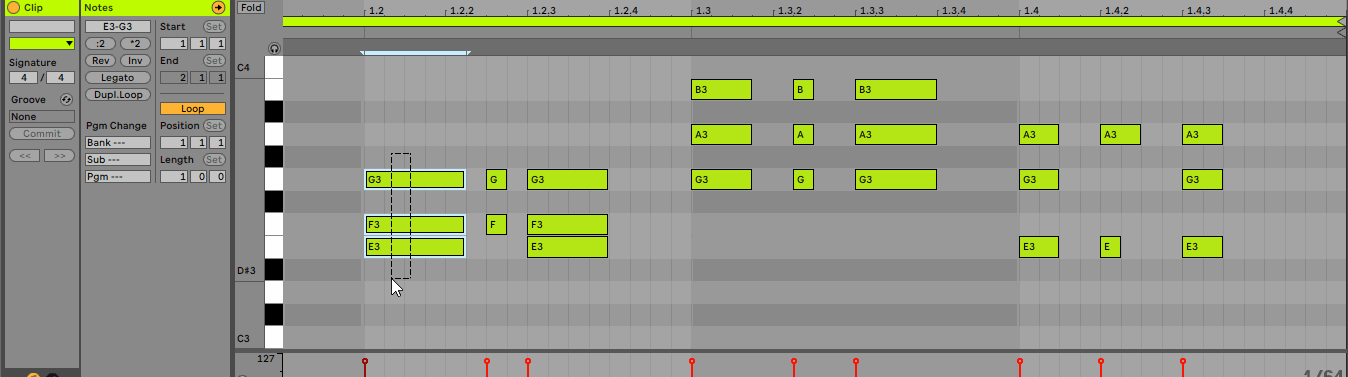This screenshot has height=377, width=1348.
Task: Click the Length Set button
Action: tap(214, 160)
